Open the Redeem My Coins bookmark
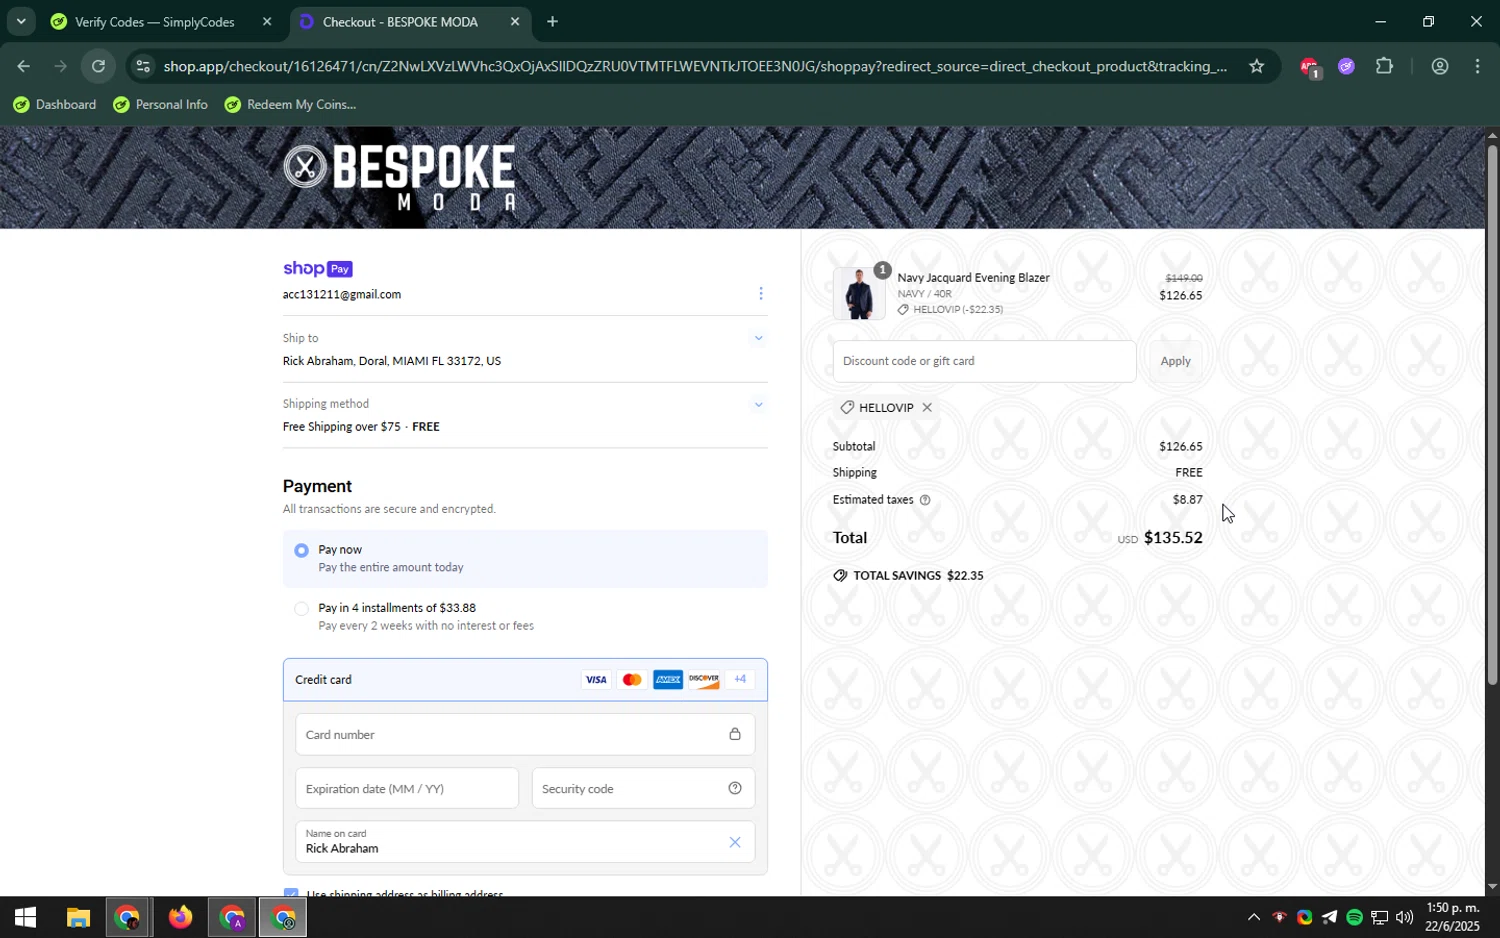Image resolution: width=1500 pixels, height=938 pixels. 290,105
